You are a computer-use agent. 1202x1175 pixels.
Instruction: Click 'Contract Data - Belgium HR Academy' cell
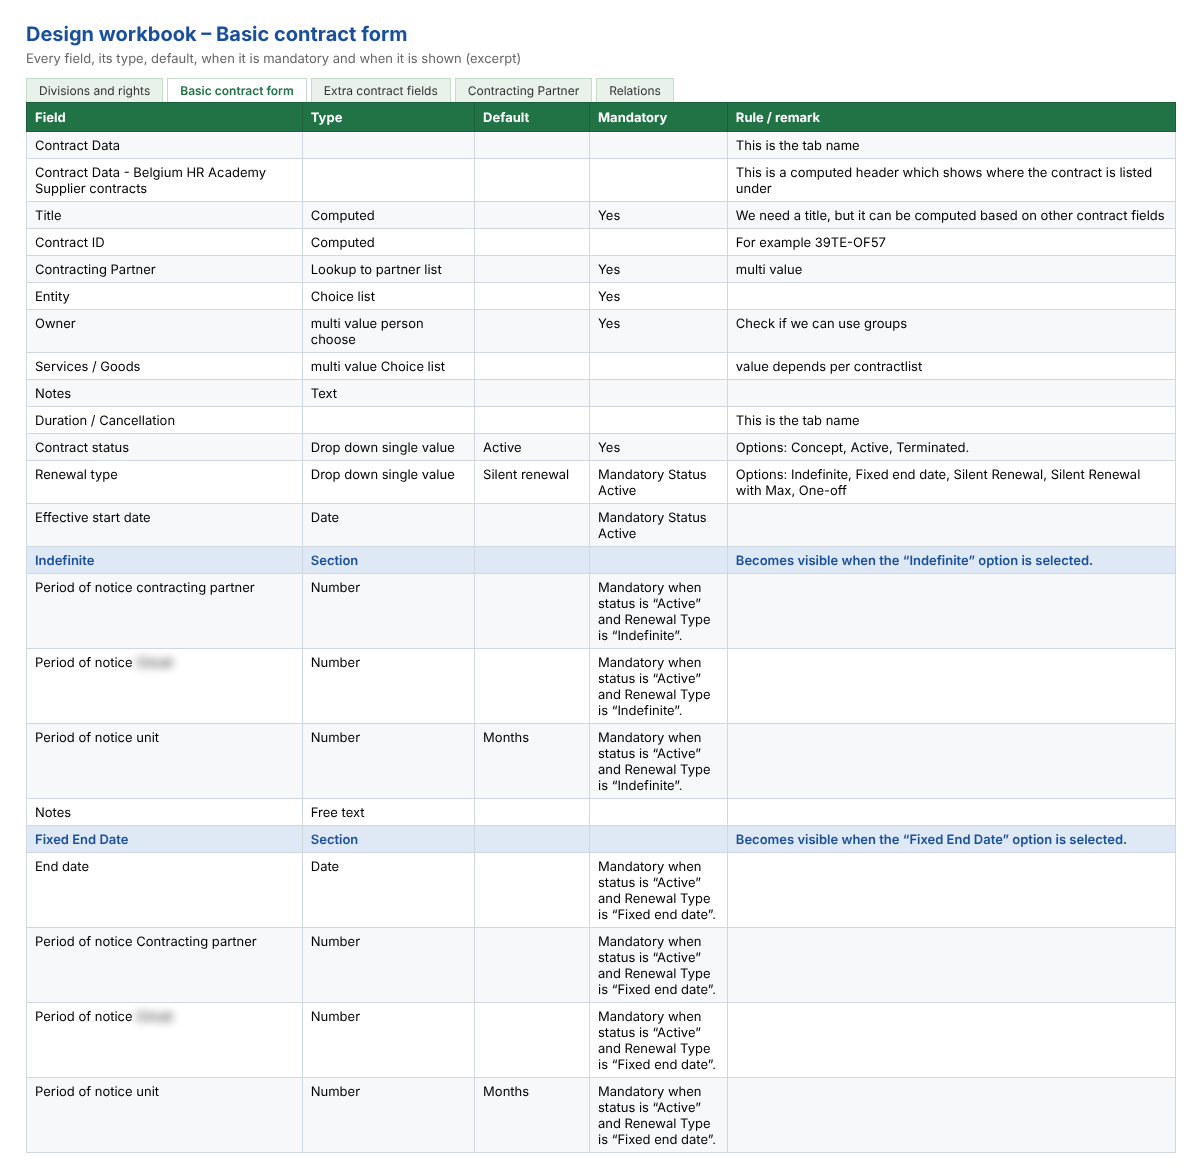[x=164, y=180]
